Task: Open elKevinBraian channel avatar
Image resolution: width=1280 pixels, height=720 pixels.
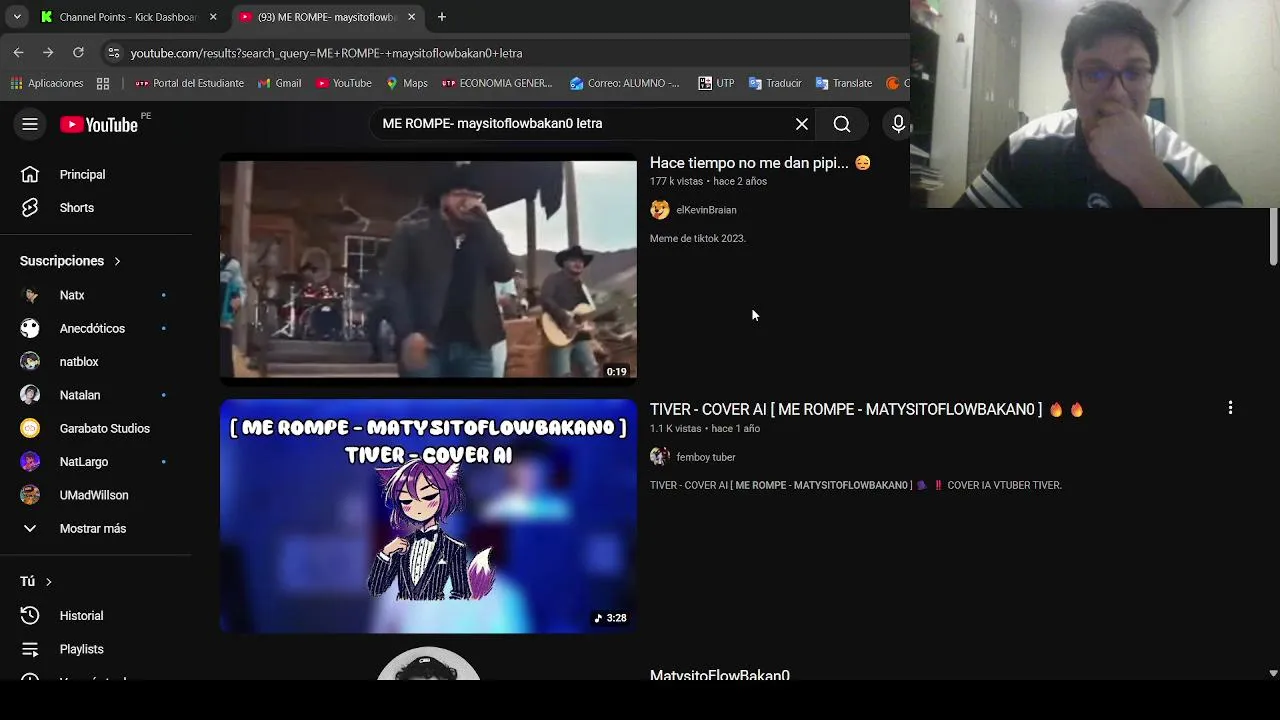Action: [x=660, y=210]
